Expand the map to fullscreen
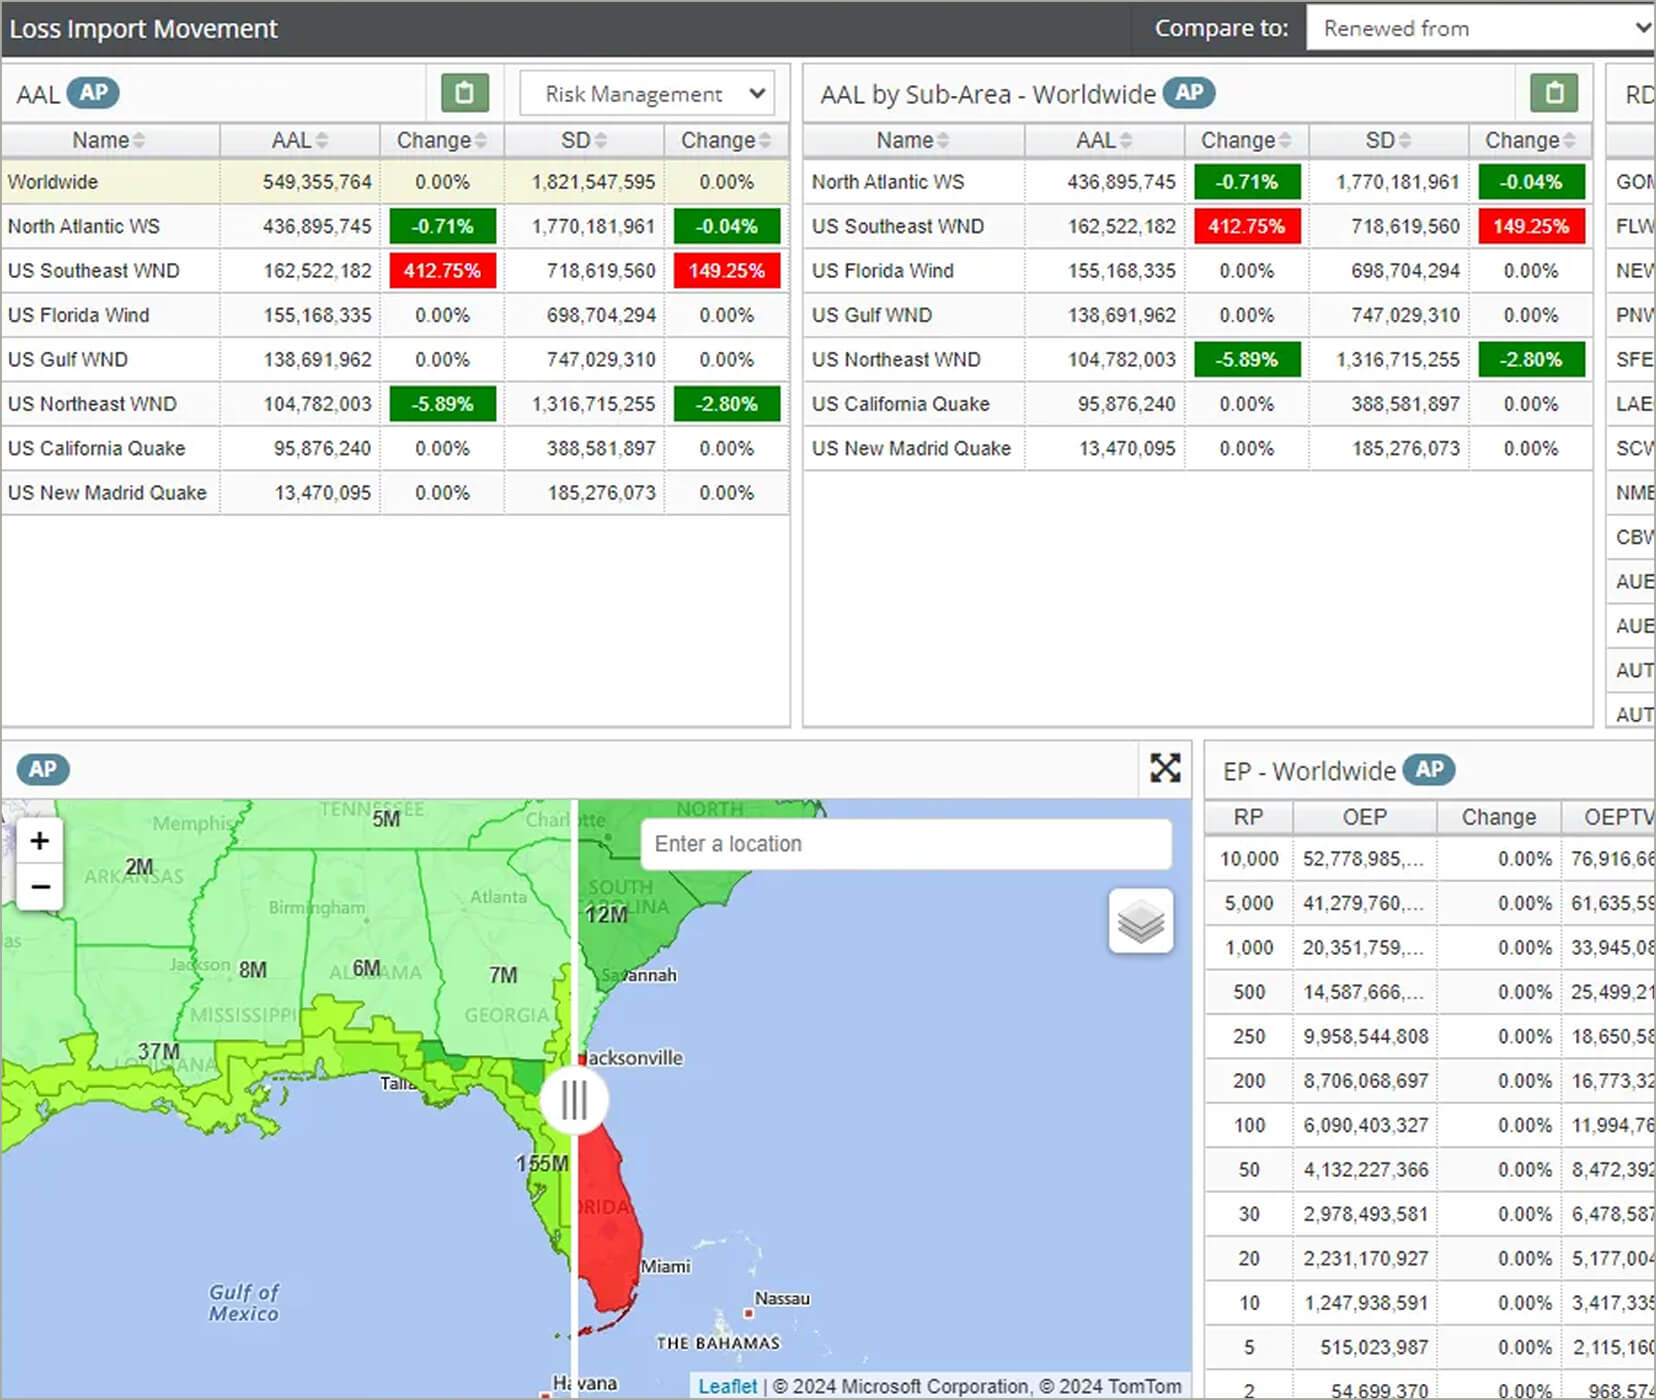This screenshot has height=1400, width=1656. click(1165, 768)
